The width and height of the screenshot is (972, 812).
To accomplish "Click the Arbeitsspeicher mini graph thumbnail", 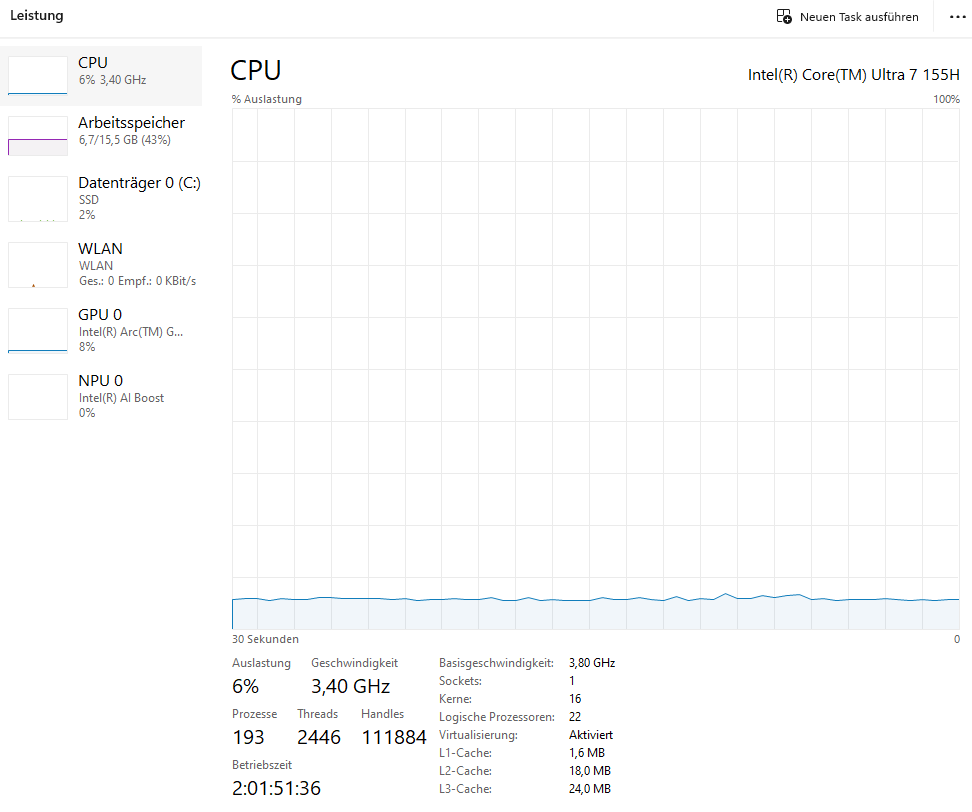I will [x=38, y=135].
